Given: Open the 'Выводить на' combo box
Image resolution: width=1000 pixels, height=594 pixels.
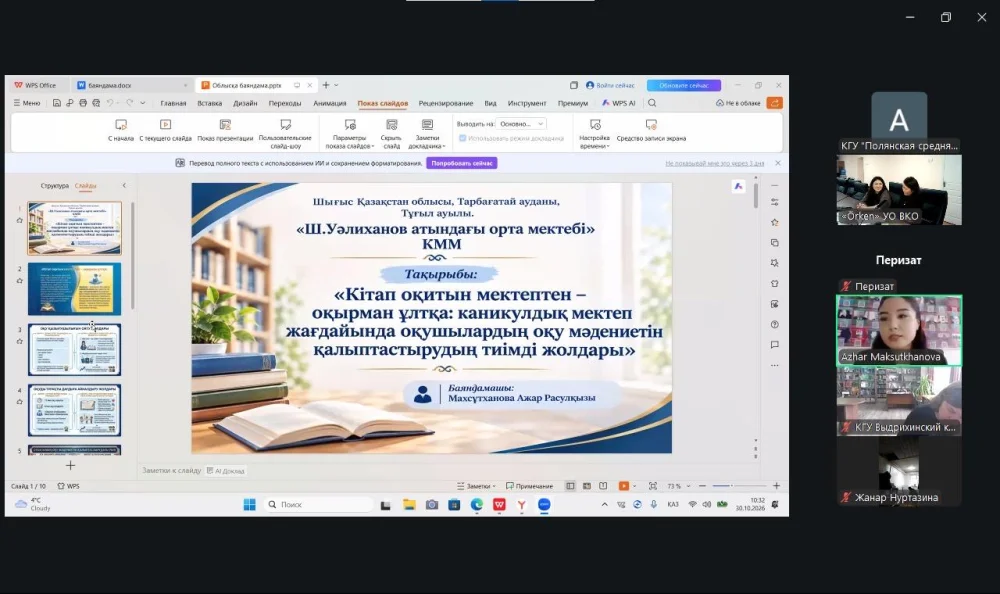Looking at the screenshot, I should coord(520,124).
